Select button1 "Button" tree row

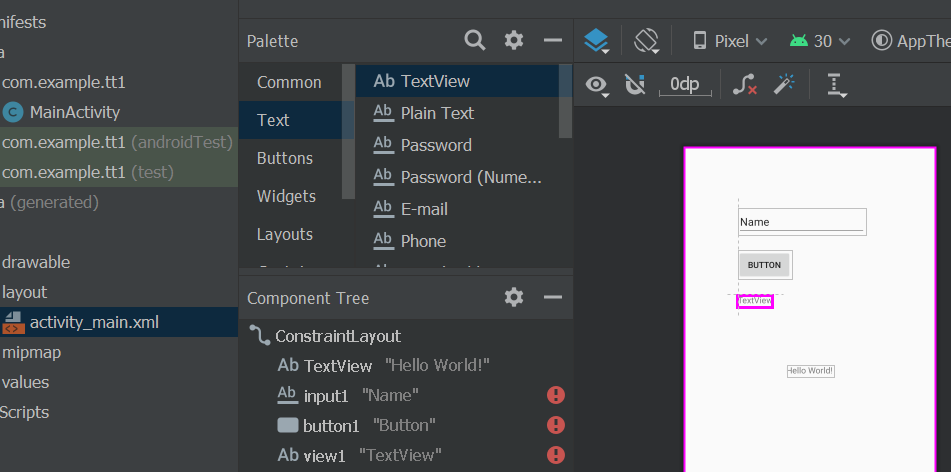[x=406, y=425]
